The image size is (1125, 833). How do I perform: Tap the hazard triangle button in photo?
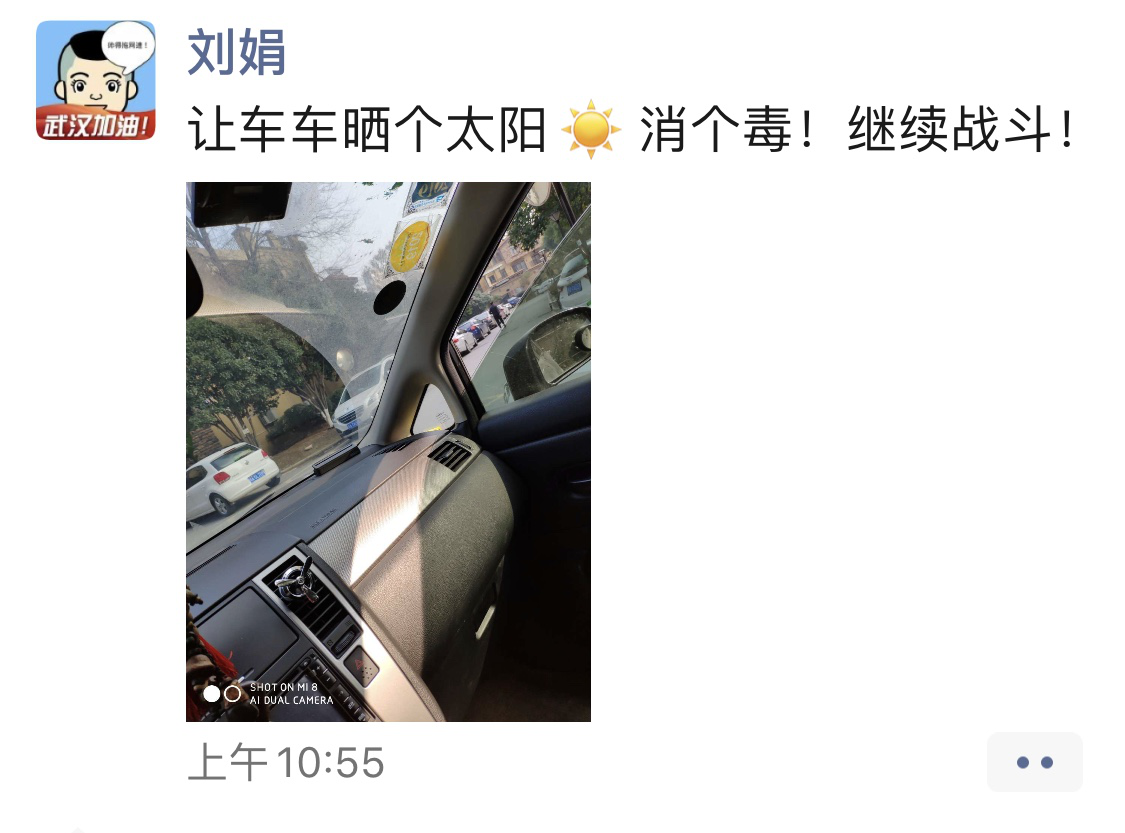pos(362,667)
